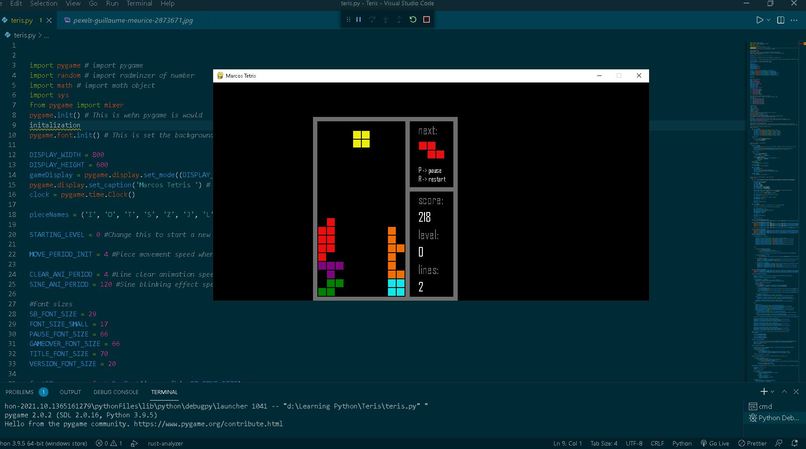Click the Step Out debug icon
Image resolution: width=806 pixels, height=449 pixels.
(399, 20)
